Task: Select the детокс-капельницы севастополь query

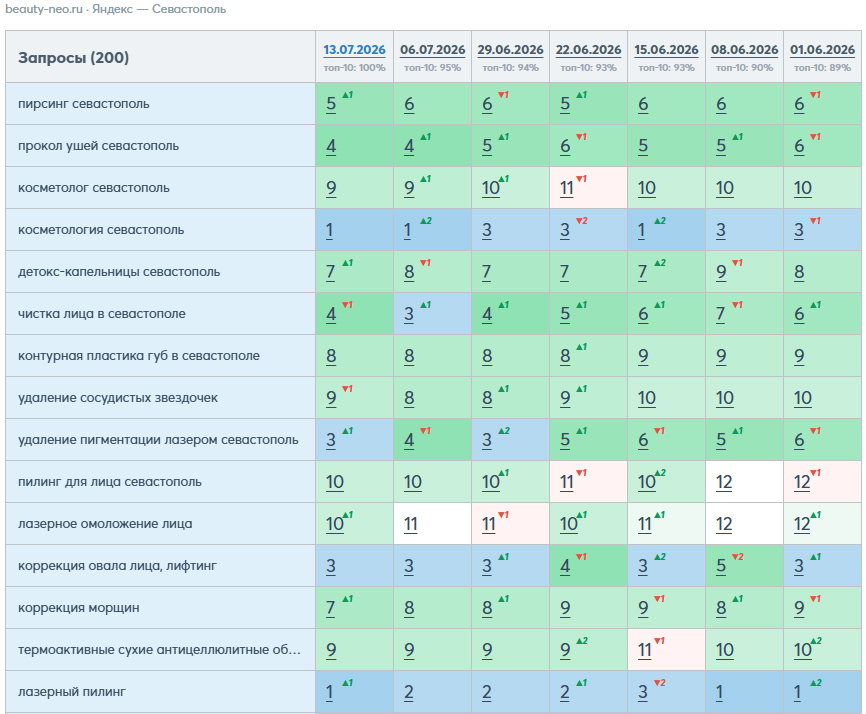Action: [119, 272]
